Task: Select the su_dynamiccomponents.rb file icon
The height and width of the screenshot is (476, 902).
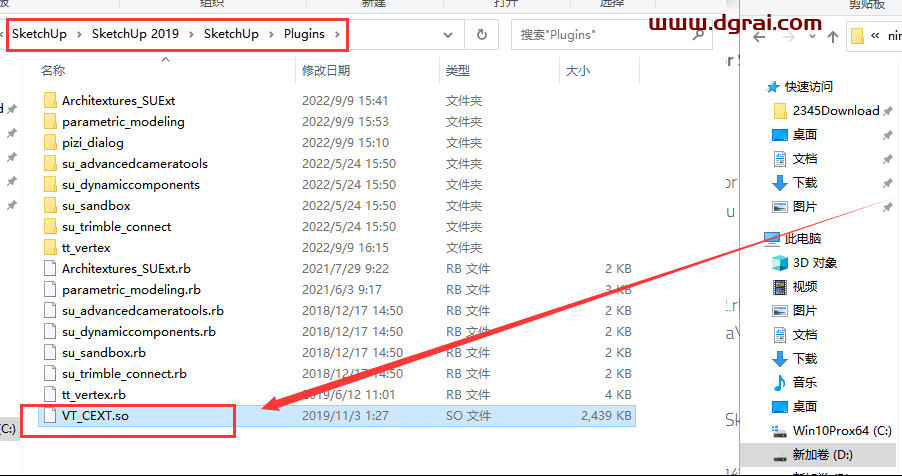Action: [51, 332]
